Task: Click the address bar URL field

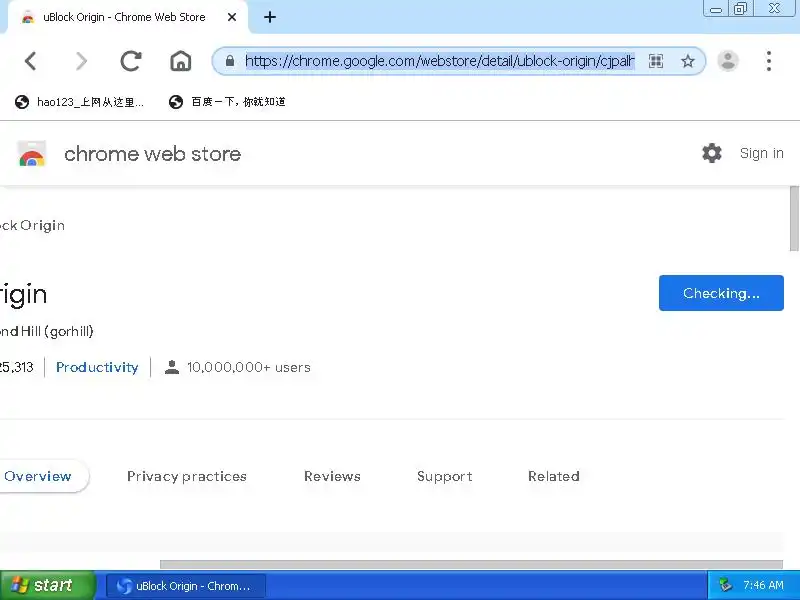Action: [x=440, y=61]
